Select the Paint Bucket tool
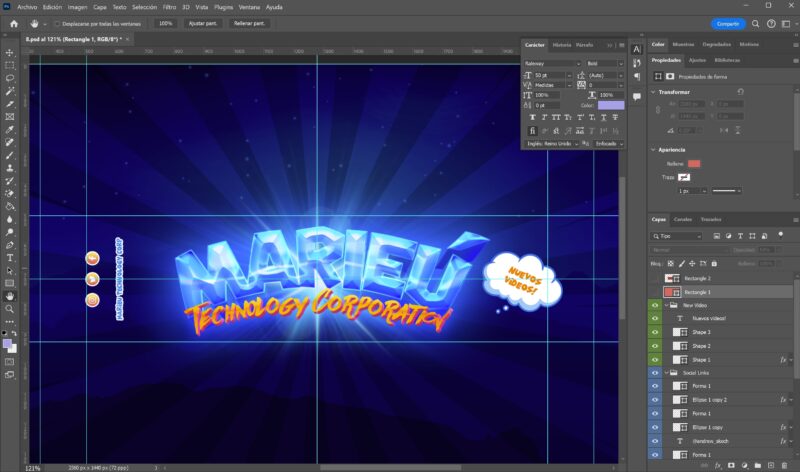The image size is (800, 472). pyautogui.click(x=10, y=207)
